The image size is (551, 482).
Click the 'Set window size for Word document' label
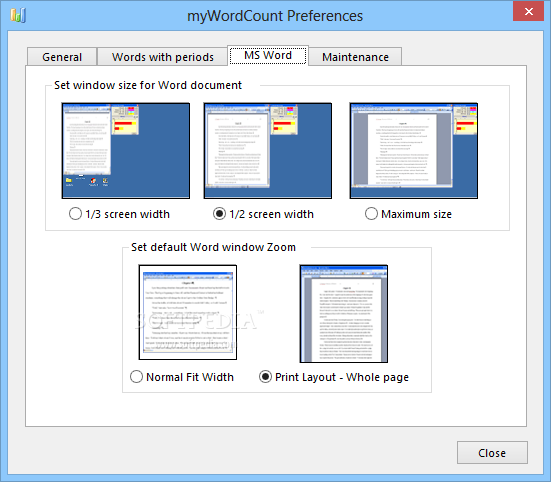[x=148, y=85]
